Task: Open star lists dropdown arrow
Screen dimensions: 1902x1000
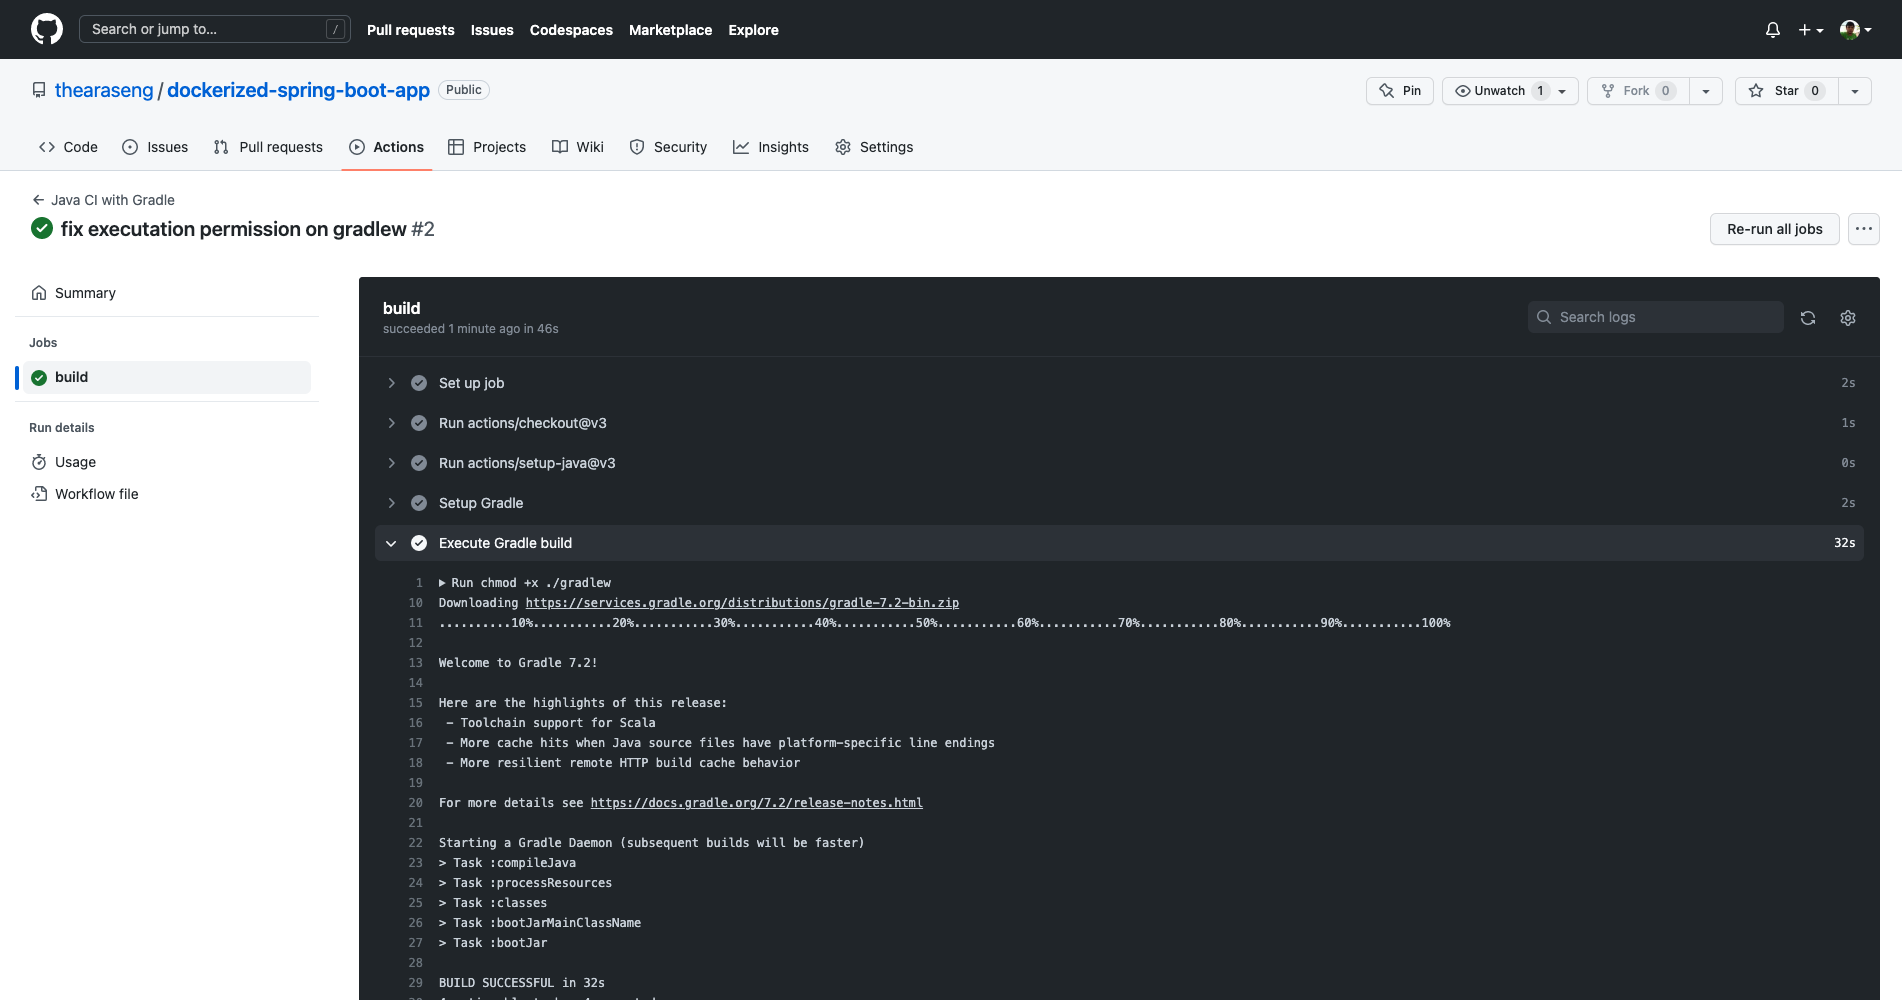Action: (1855, 91)
